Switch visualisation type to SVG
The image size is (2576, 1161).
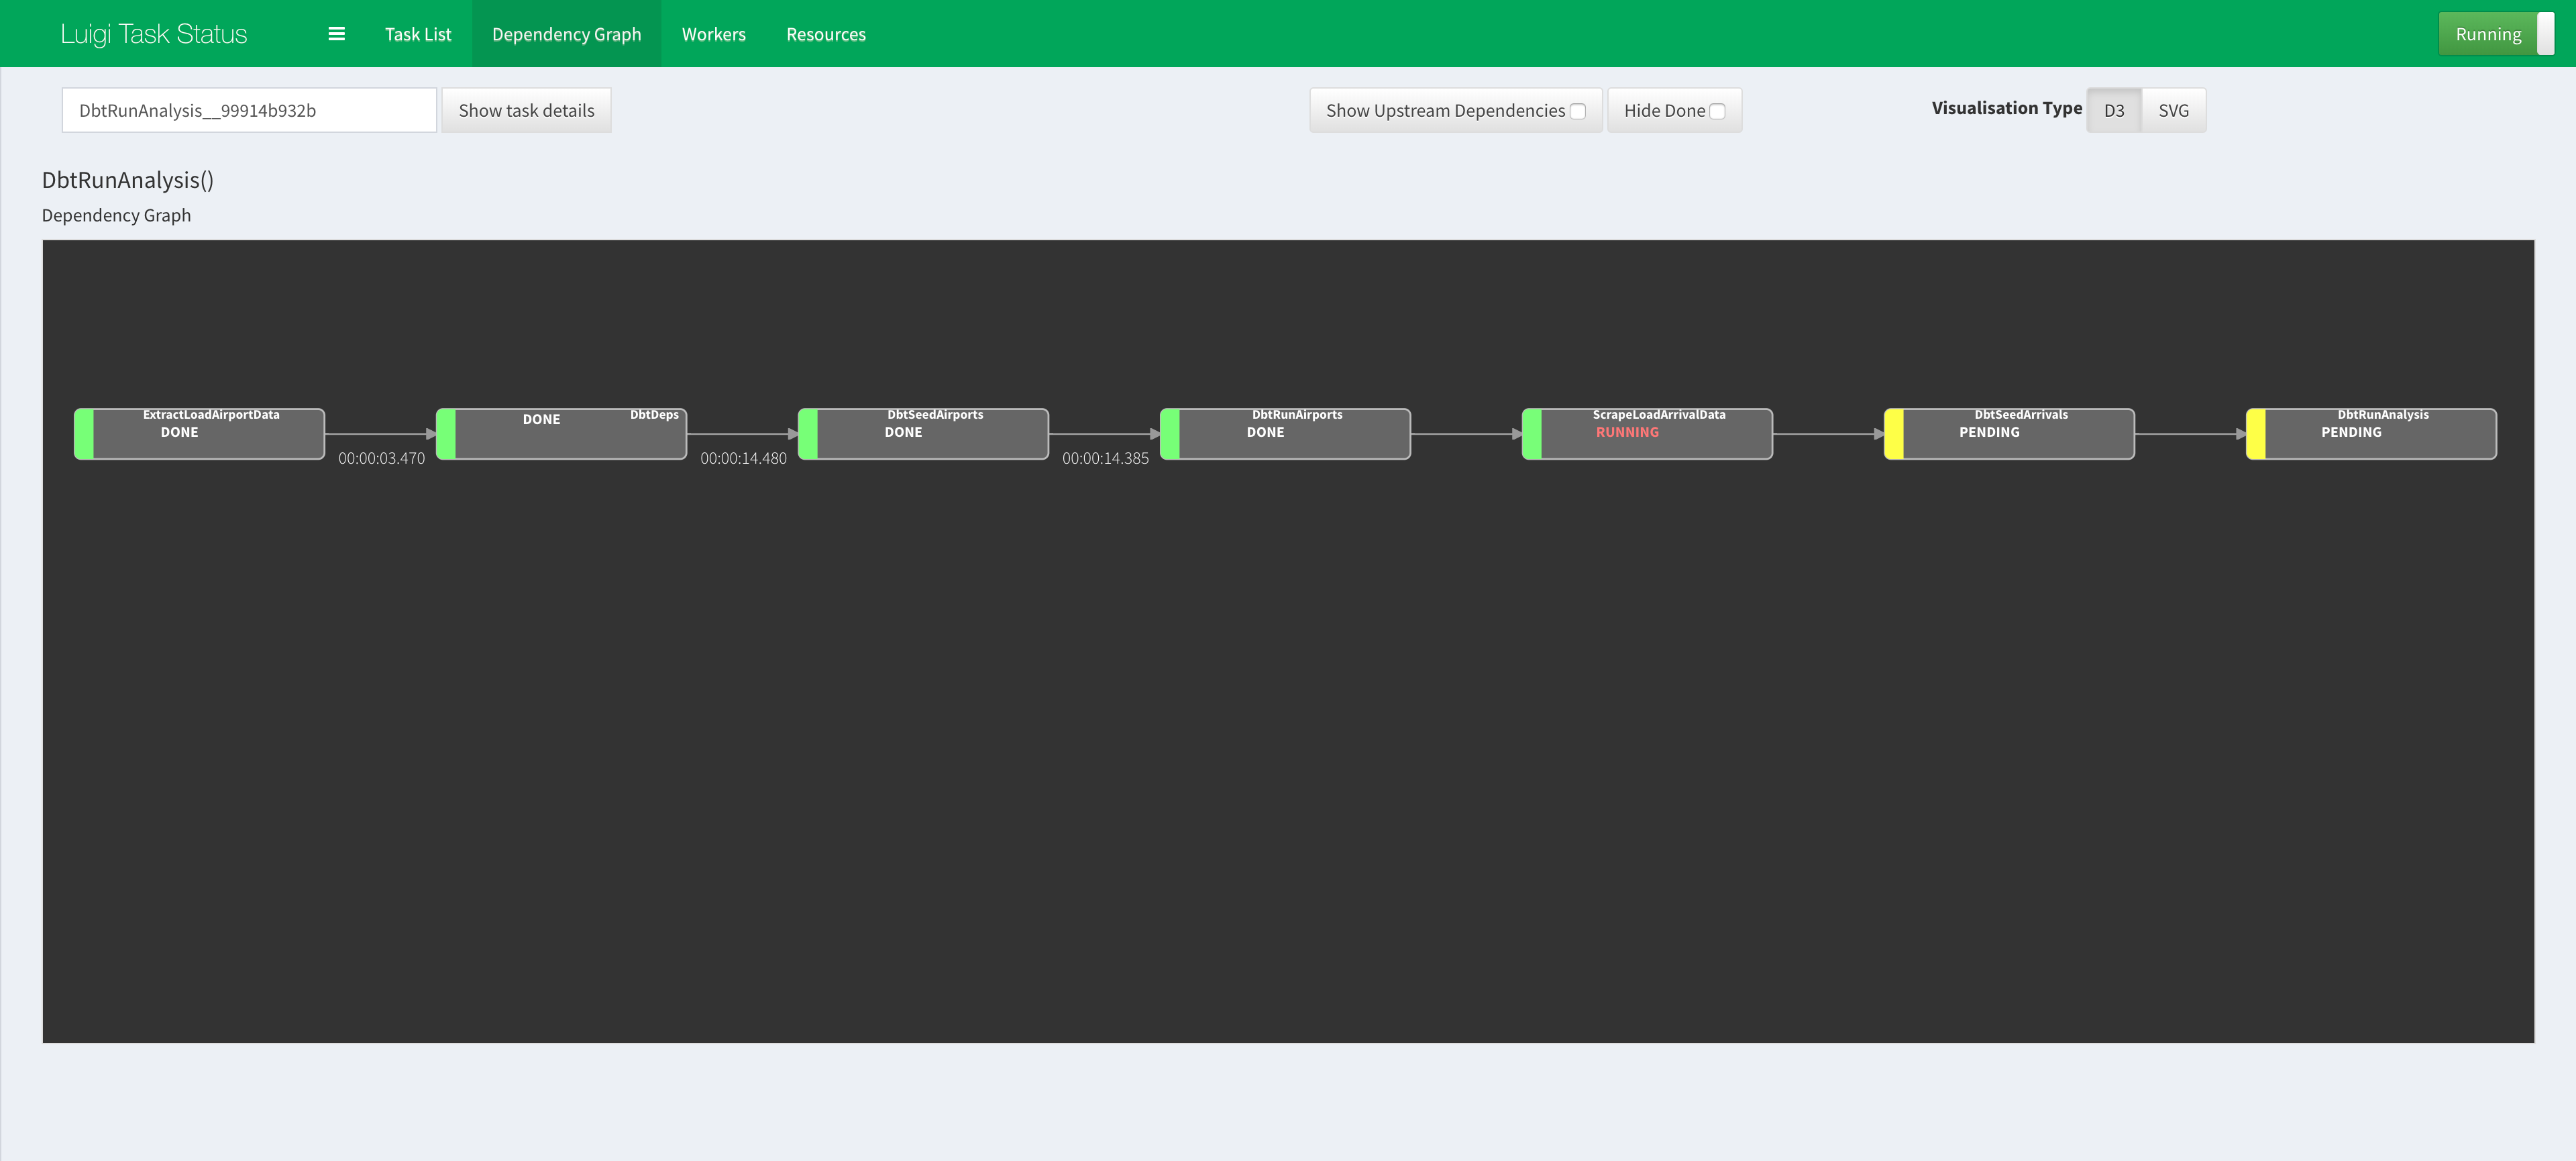2173,110
